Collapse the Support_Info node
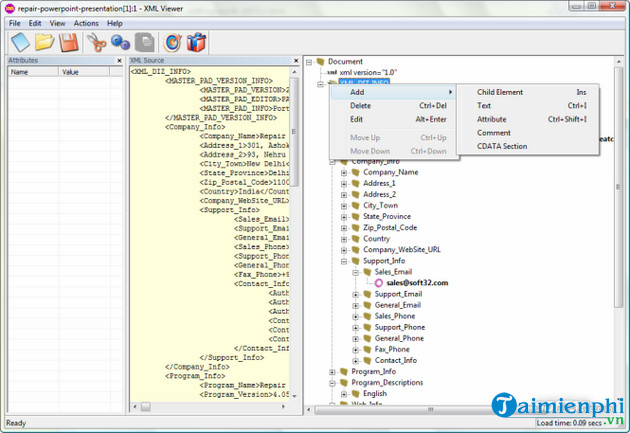The image size is (630, 433). pos(344,262)
